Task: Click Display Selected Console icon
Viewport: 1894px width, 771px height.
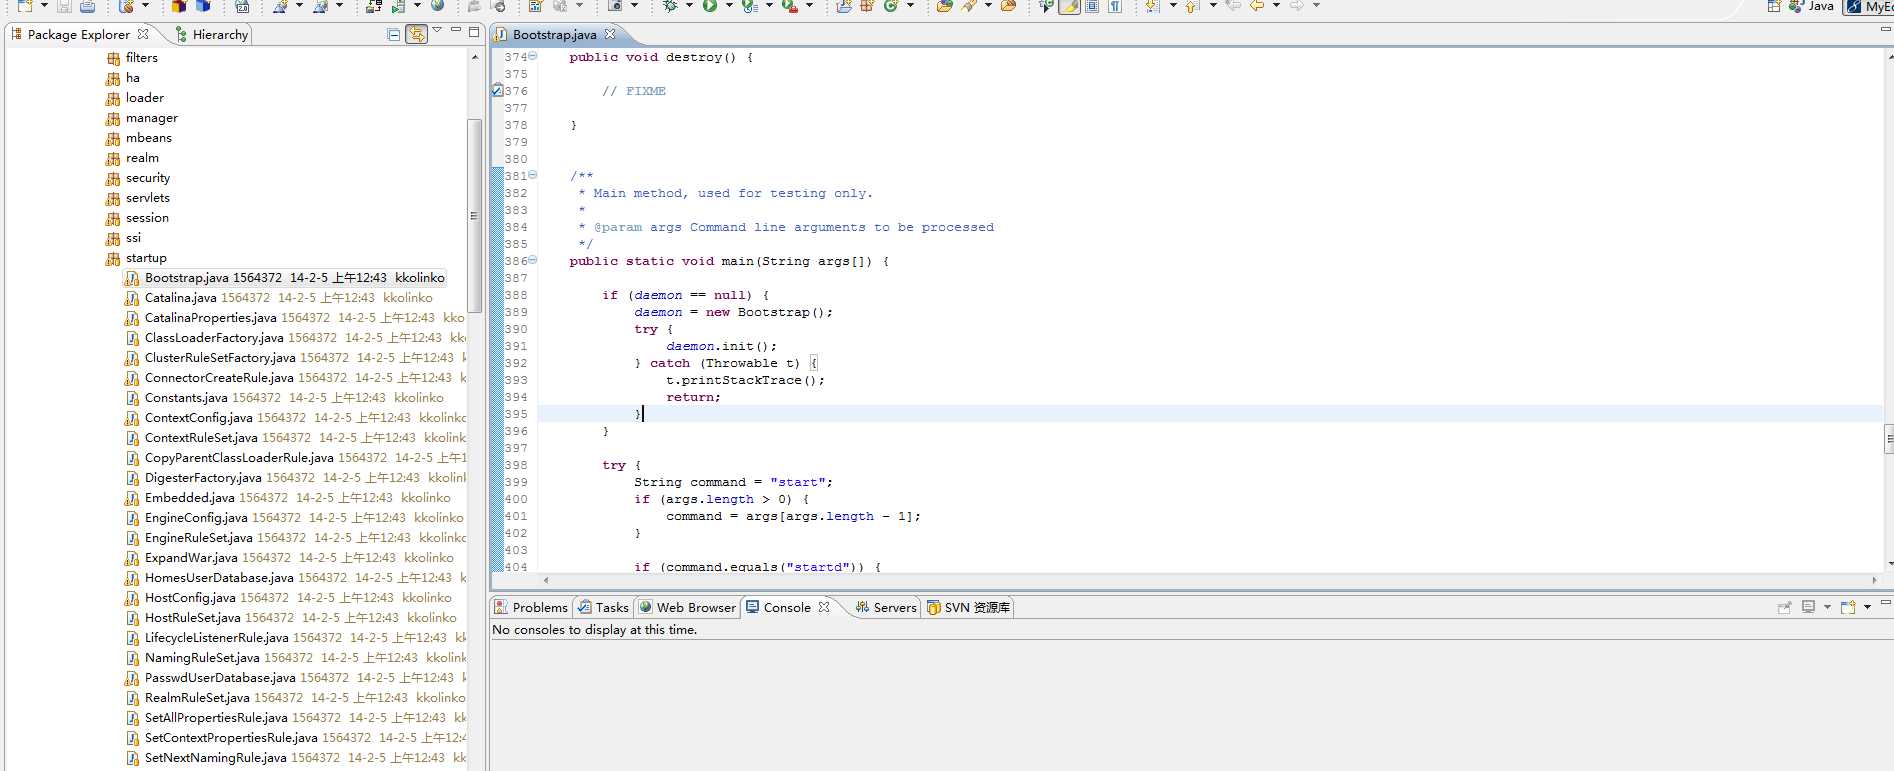Action: pos(1808,607)
